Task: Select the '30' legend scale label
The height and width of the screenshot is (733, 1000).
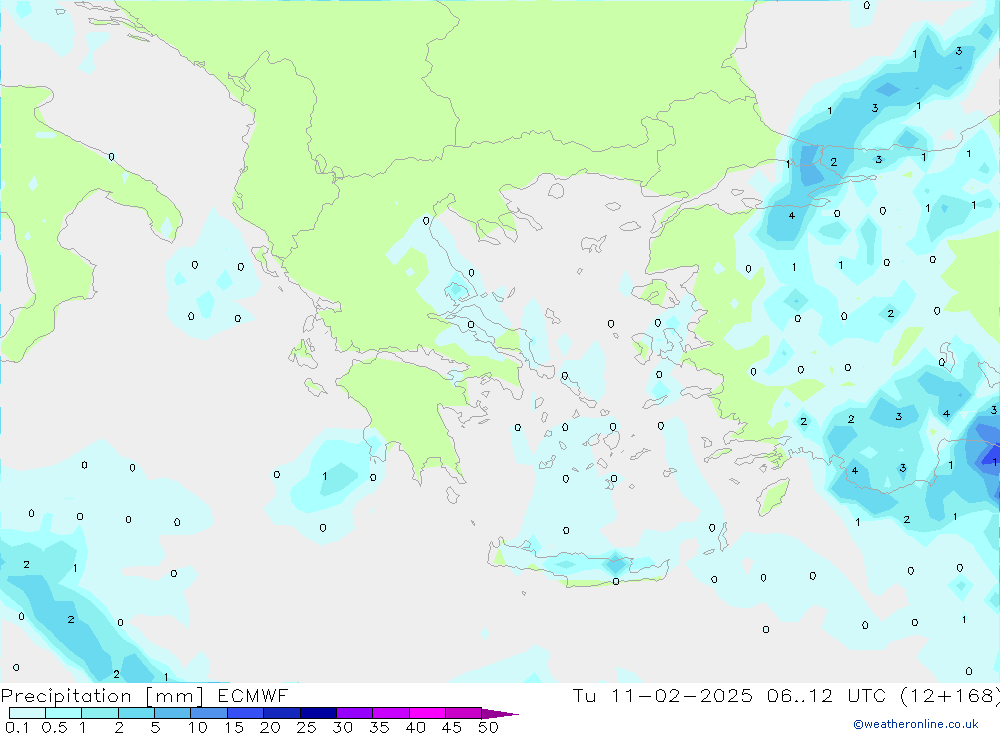Action: click(x=342, y=727)
